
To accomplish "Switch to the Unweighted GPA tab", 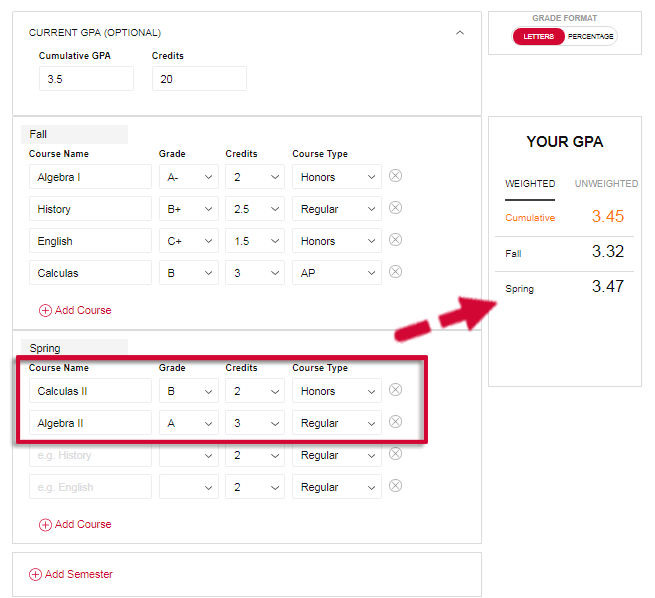I will coord(606,184).
